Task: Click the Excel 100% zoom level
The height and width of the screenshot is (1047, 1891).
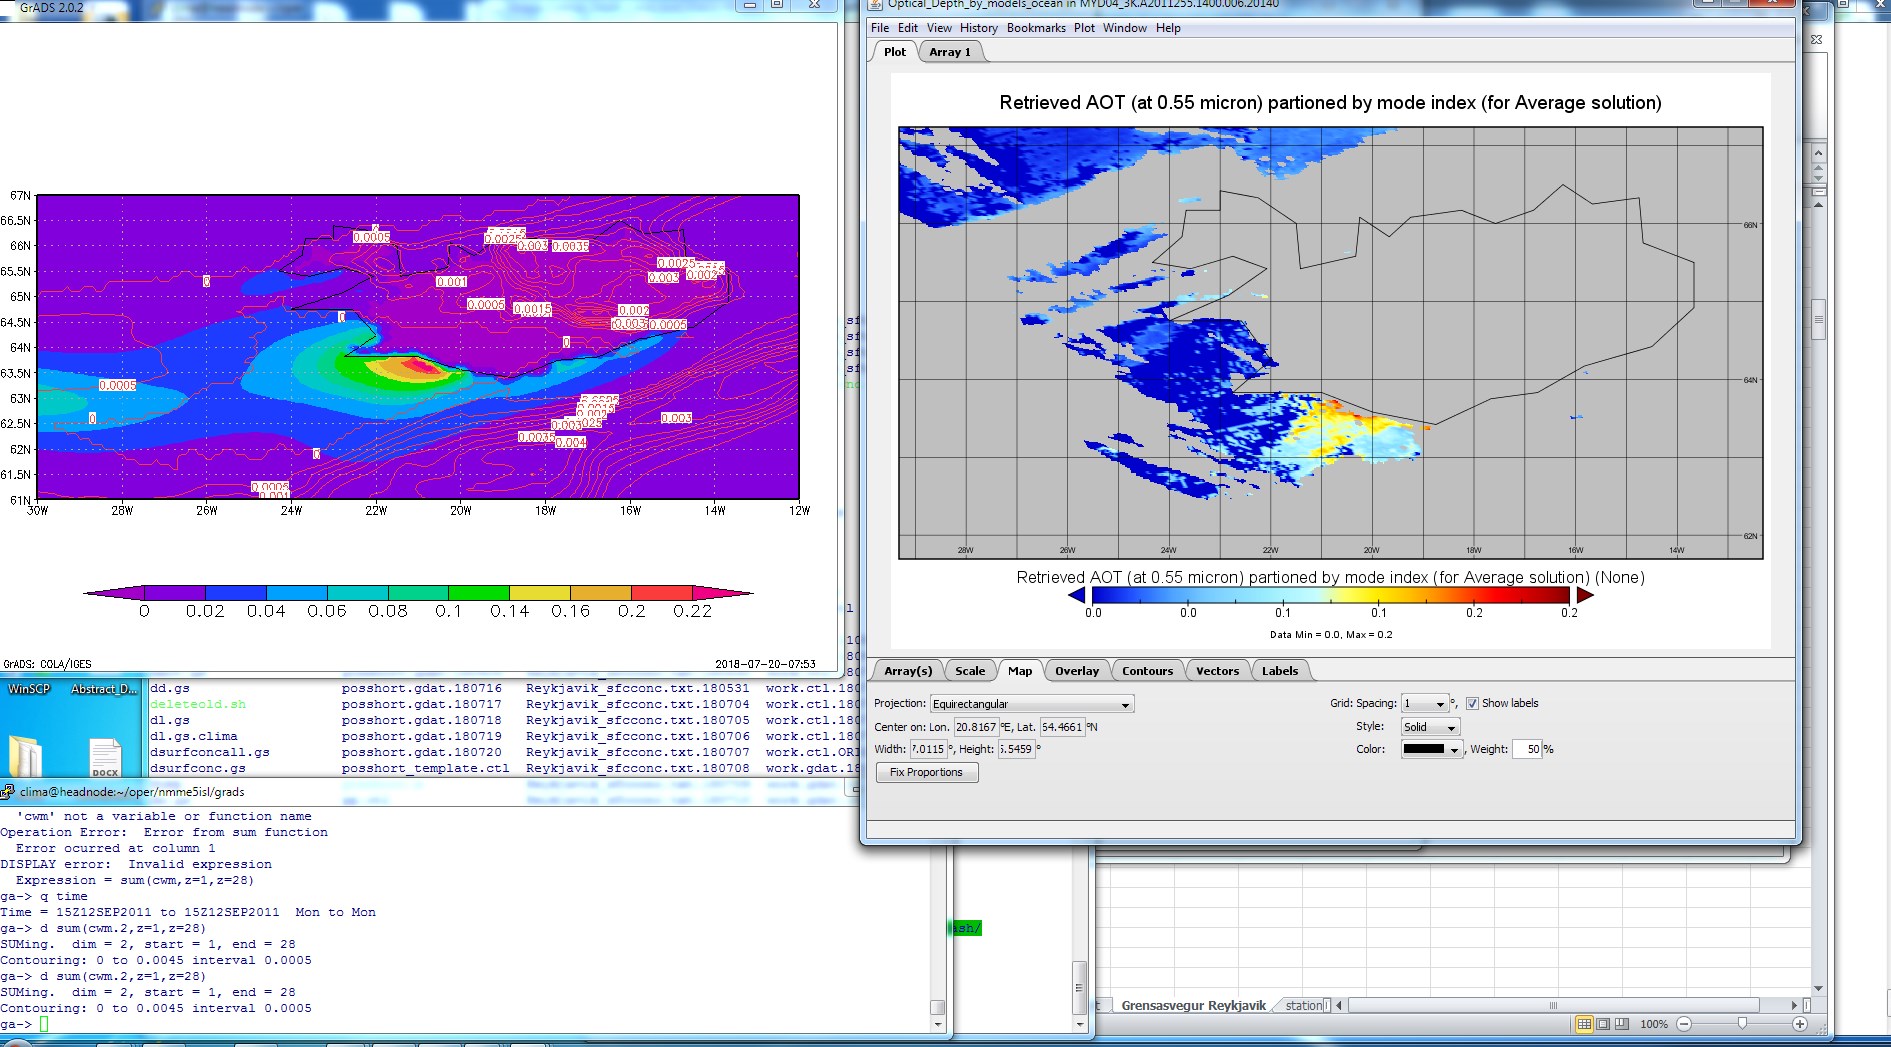Action: pos(1654,1024)
